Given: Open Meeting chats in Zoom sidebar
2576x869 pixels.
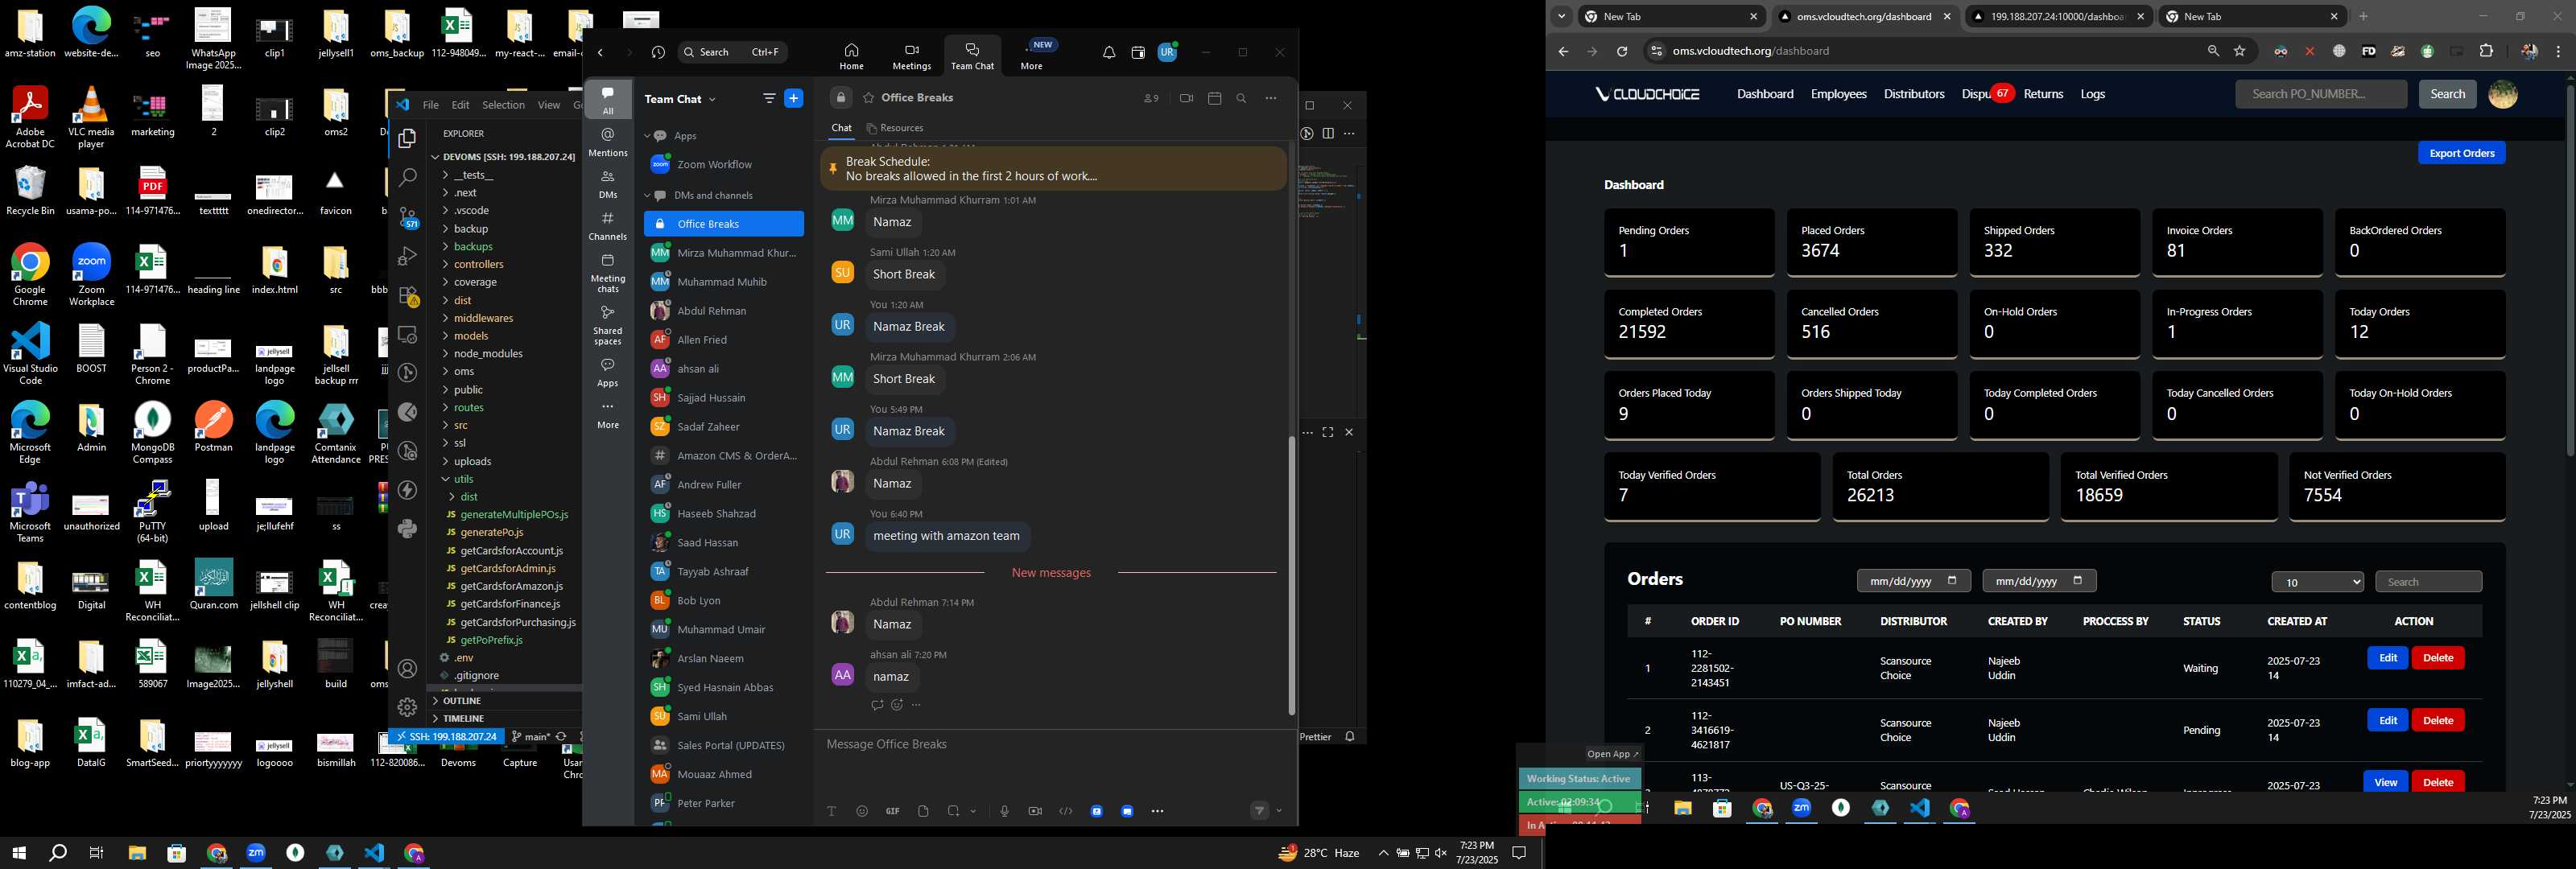Looking at the screenshot, I should [x=607, y=273].
